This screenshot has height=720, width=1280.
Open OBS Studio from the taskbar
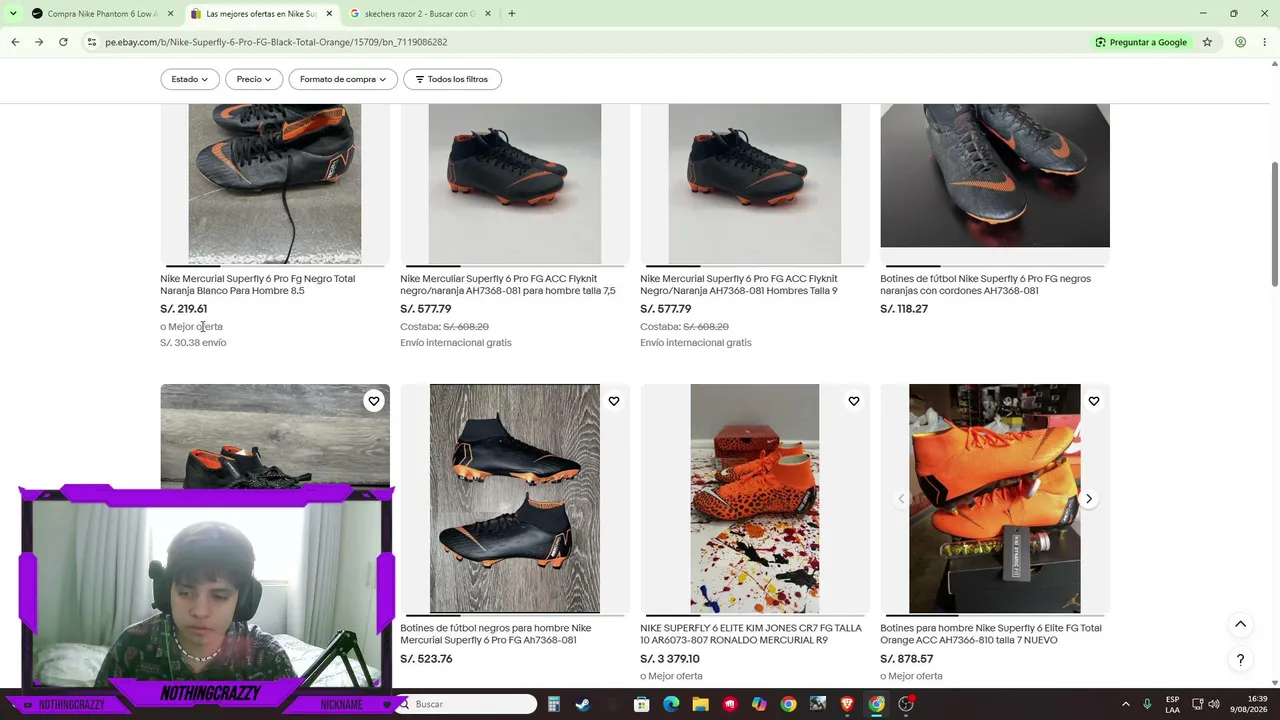pyautogui.click(x=906, y=704)
